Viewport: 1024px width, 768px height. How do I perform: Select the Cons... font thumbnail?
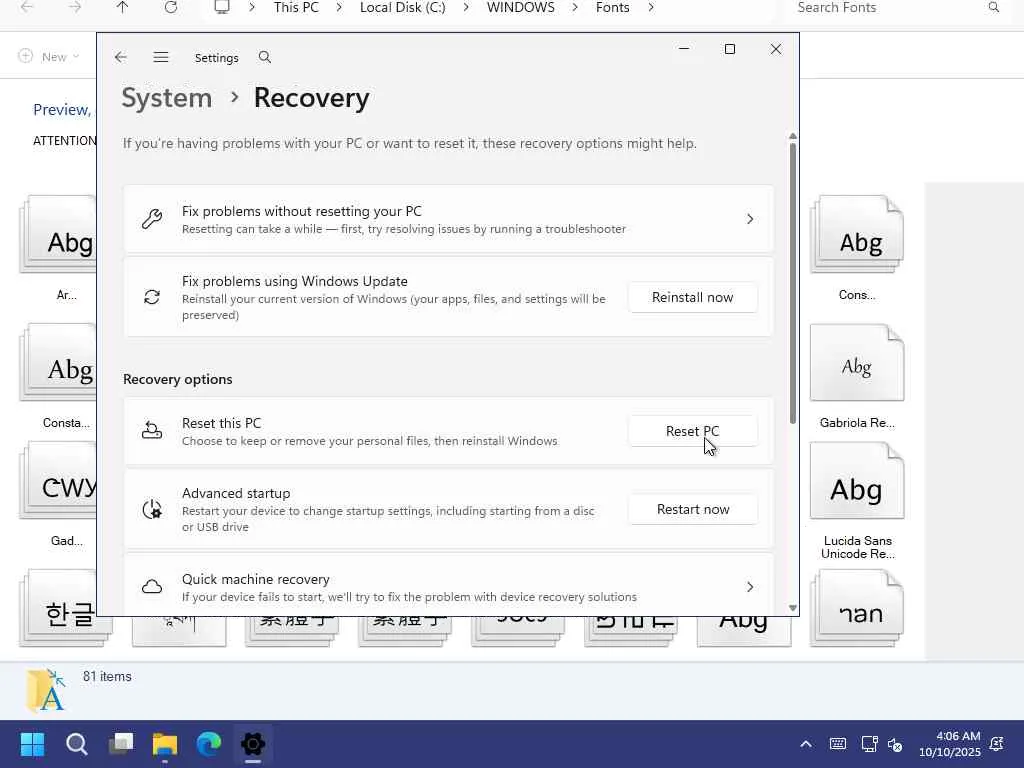click(x=857, y=234)
